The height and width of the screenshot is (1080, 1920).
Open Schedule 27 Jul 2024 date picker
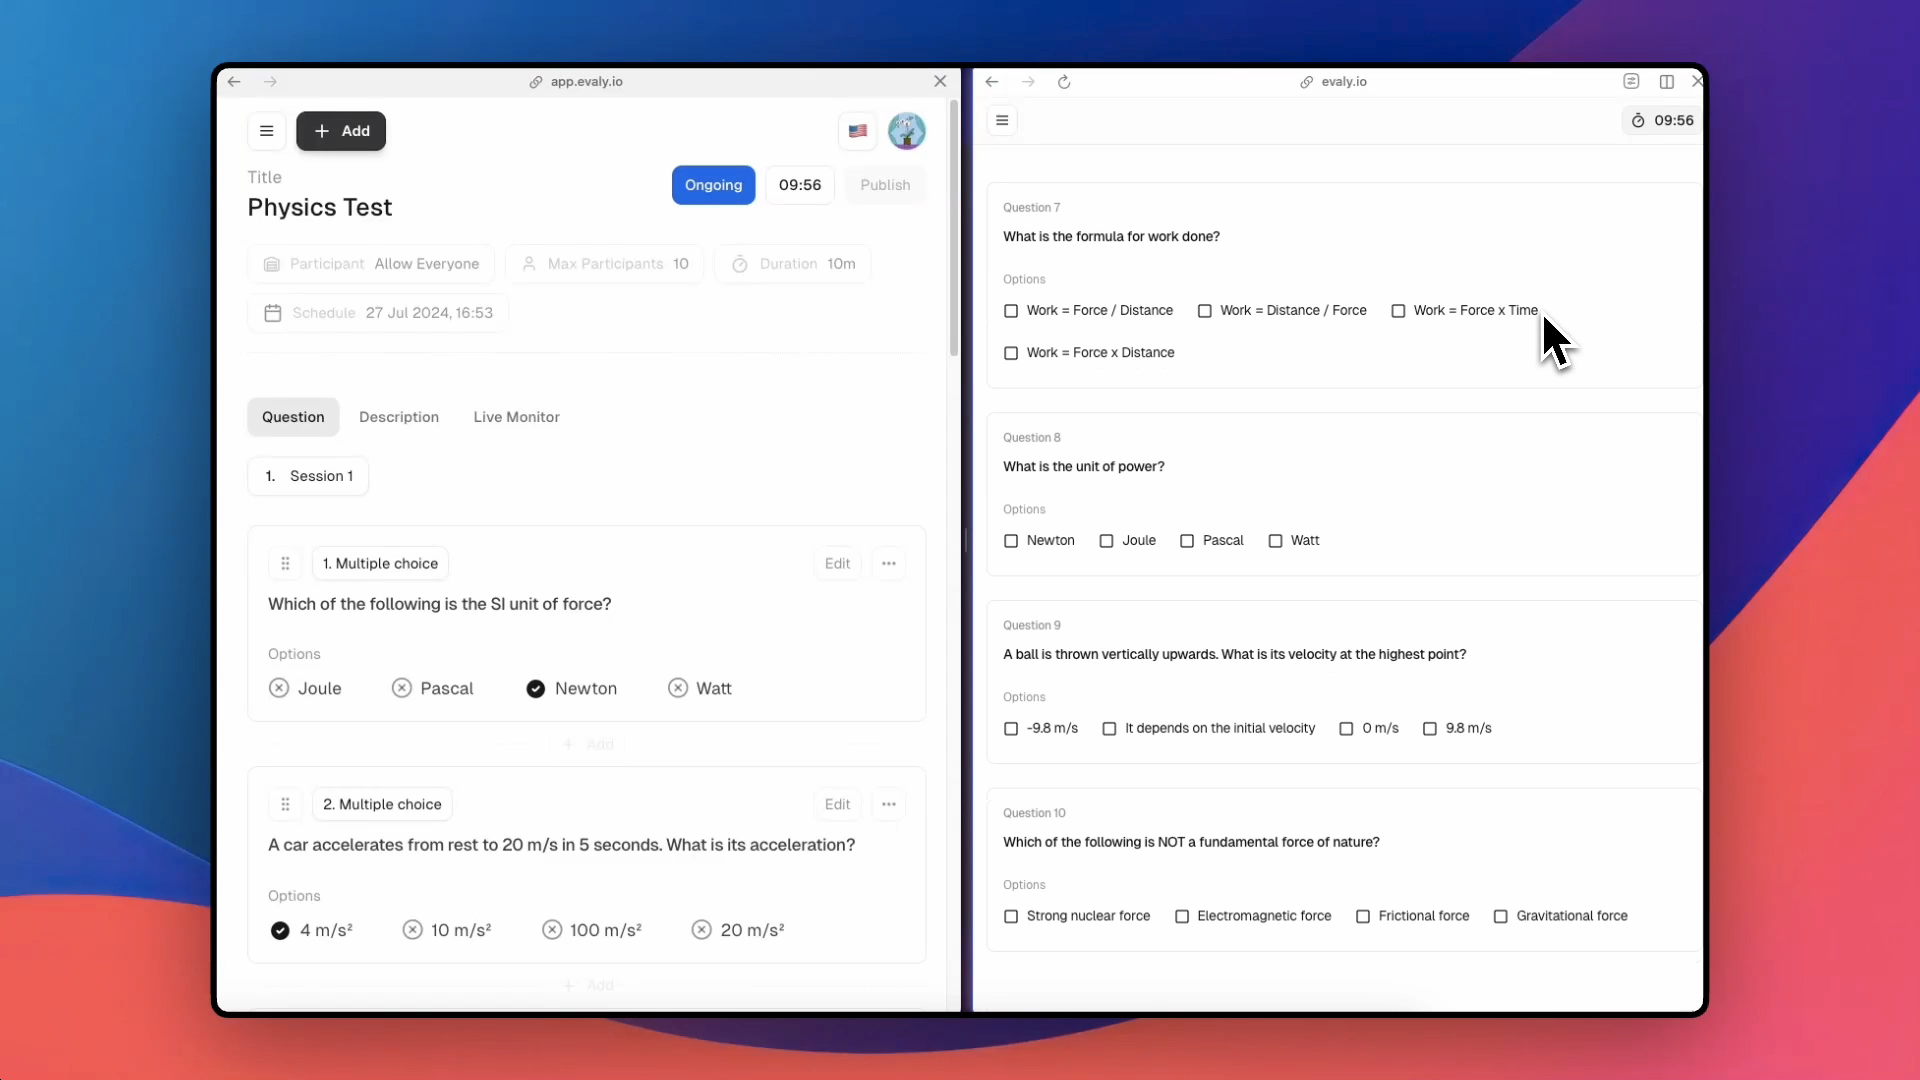(x=378, y=313)
